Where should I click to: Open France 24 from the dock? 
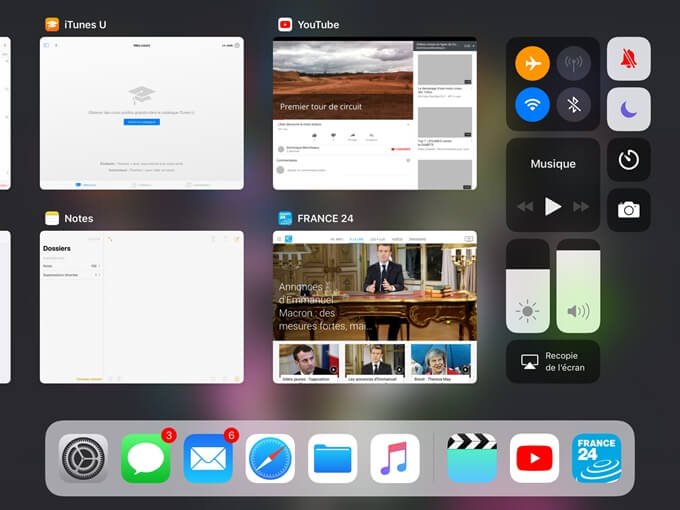pyautogui.click(x=597, y=458)
